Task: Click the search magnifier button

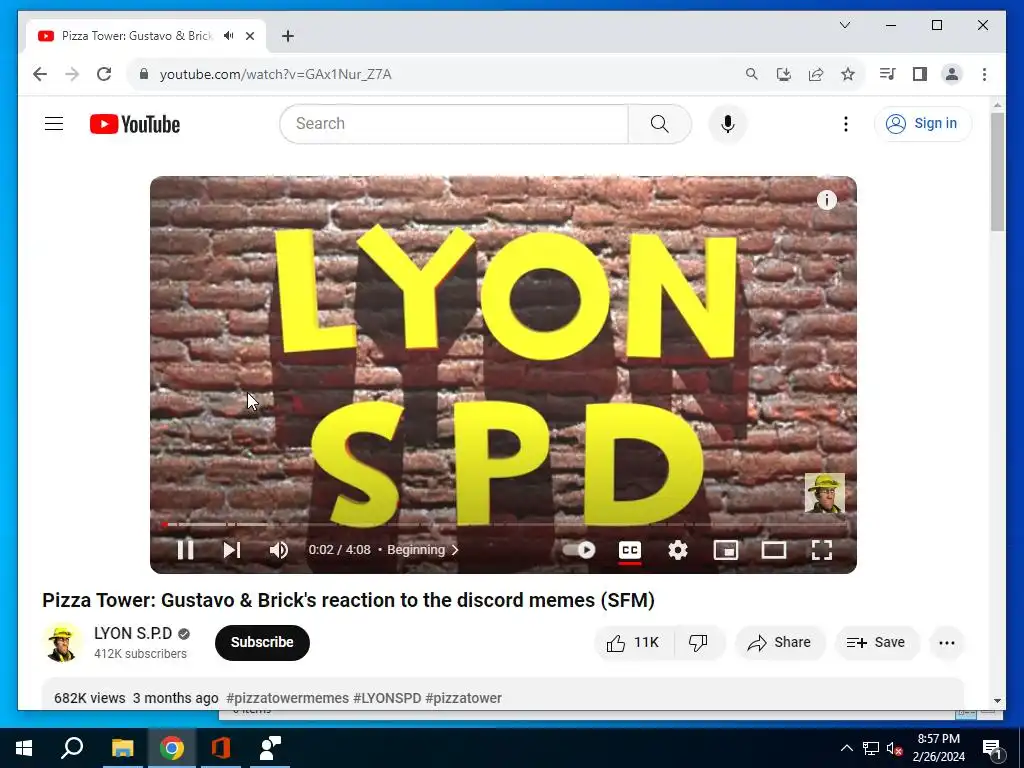Action: coord(660,123)
